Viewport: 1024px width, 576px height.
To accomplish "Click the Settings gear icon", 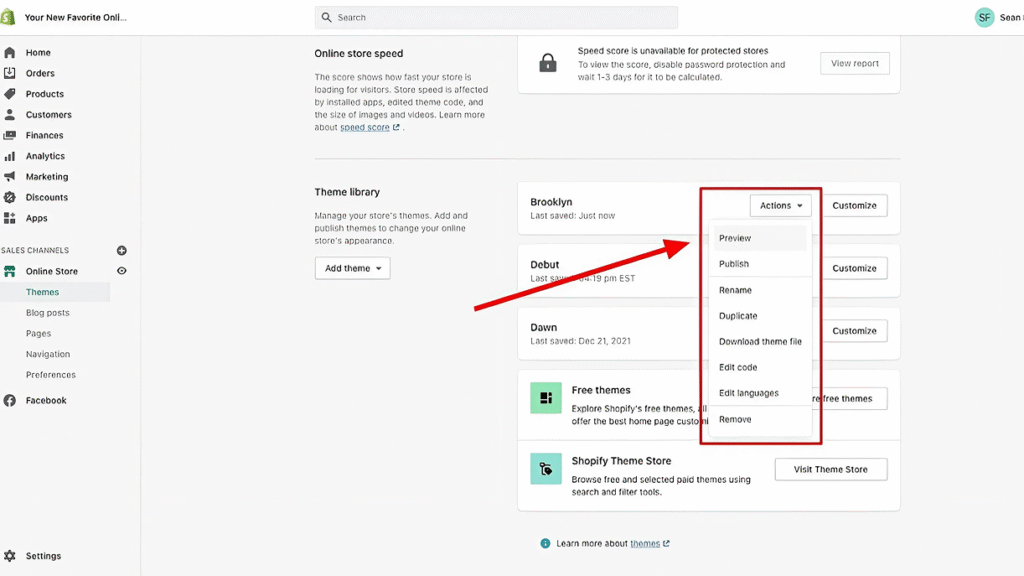I will [10, 556].
